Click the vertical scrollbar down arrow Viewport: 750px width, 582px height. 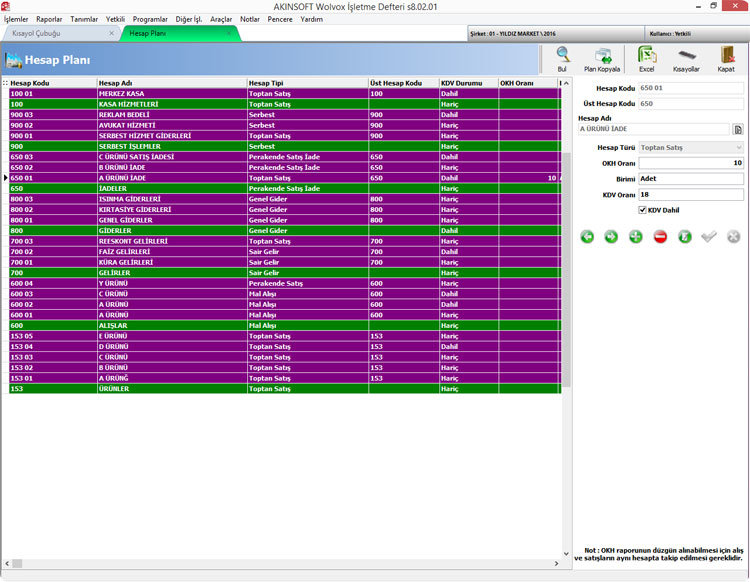[566, 554]
